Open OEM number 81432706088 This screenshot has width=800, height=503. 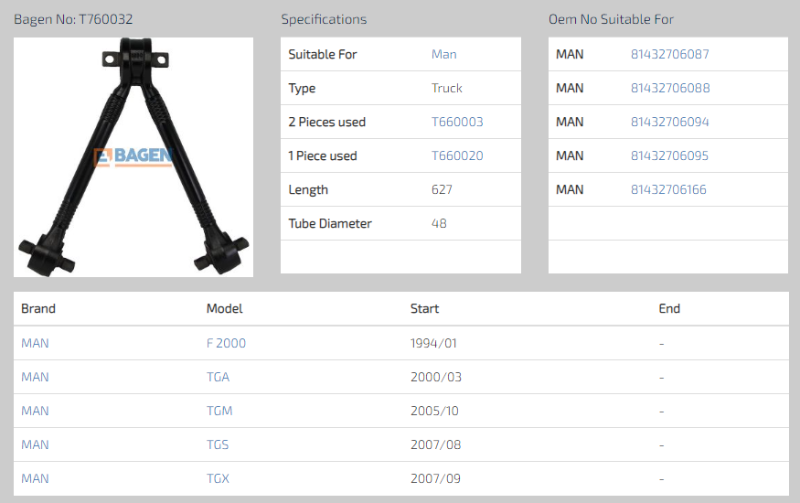pos(670,88)
